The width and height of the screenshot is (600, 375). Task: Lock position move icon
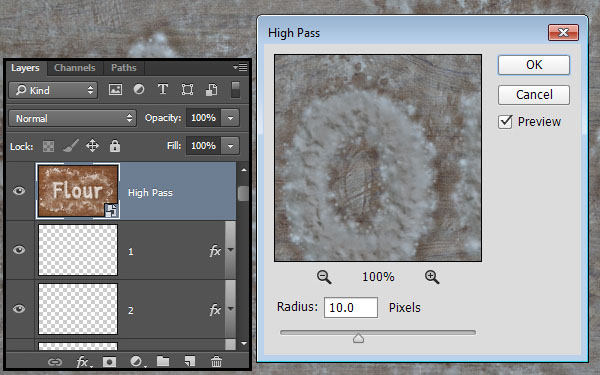[x=92, y=146]
